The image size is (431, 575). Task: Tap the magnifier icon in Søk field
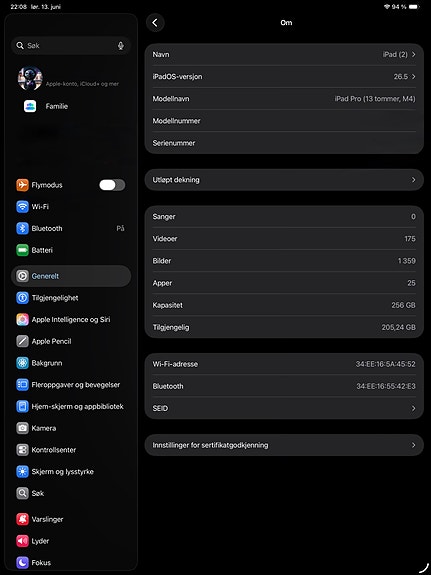[x=20, y=46]
